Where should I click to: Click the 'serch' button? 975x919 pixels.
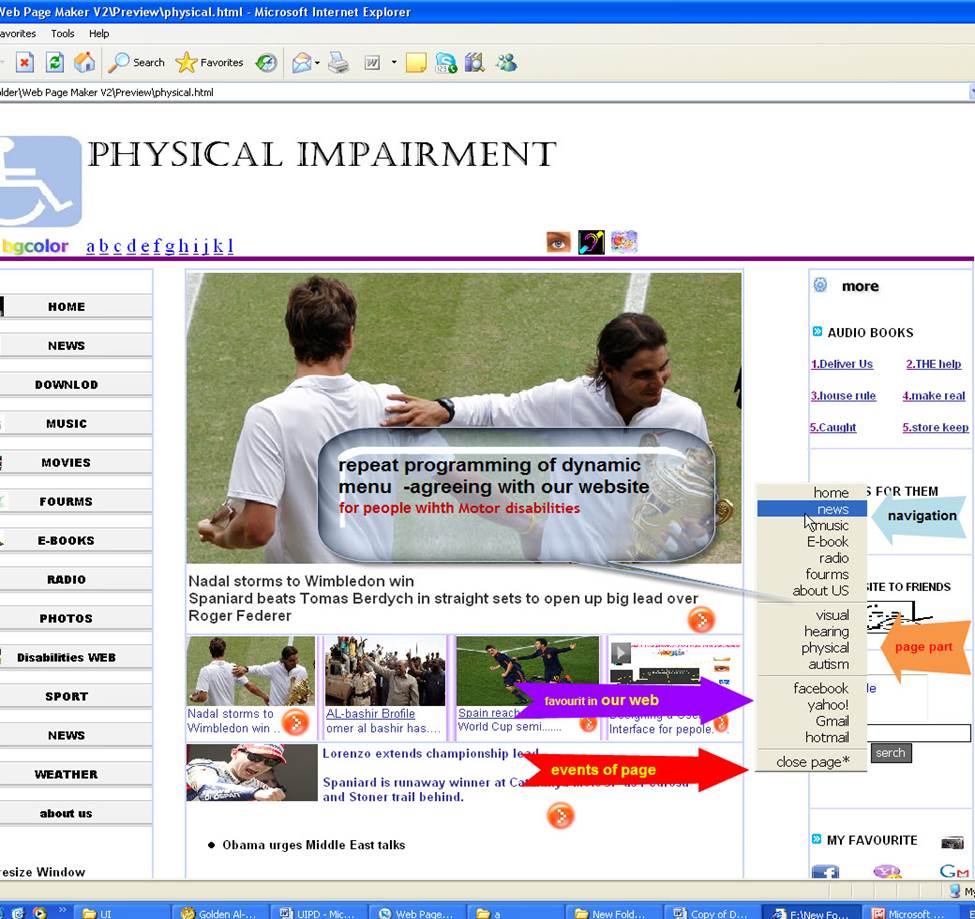tap(889, 753)
